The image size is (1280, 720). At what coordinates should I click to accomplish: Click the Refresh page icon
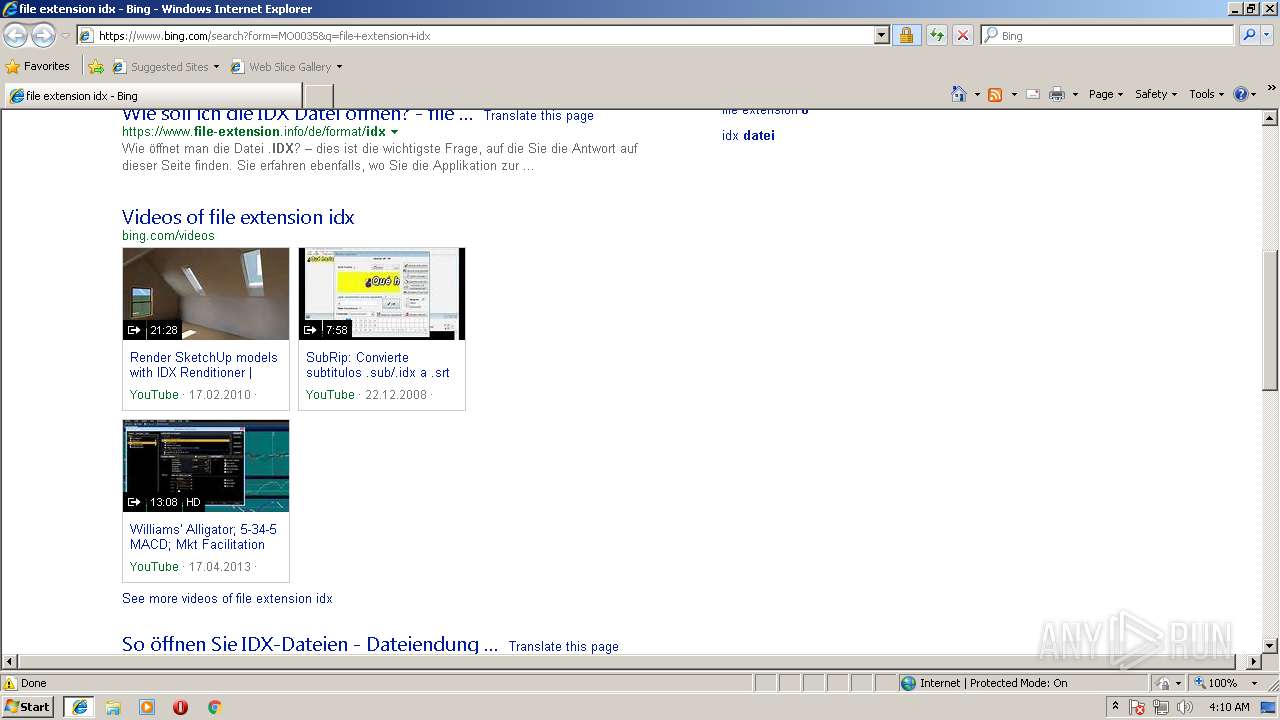(936, 35)
